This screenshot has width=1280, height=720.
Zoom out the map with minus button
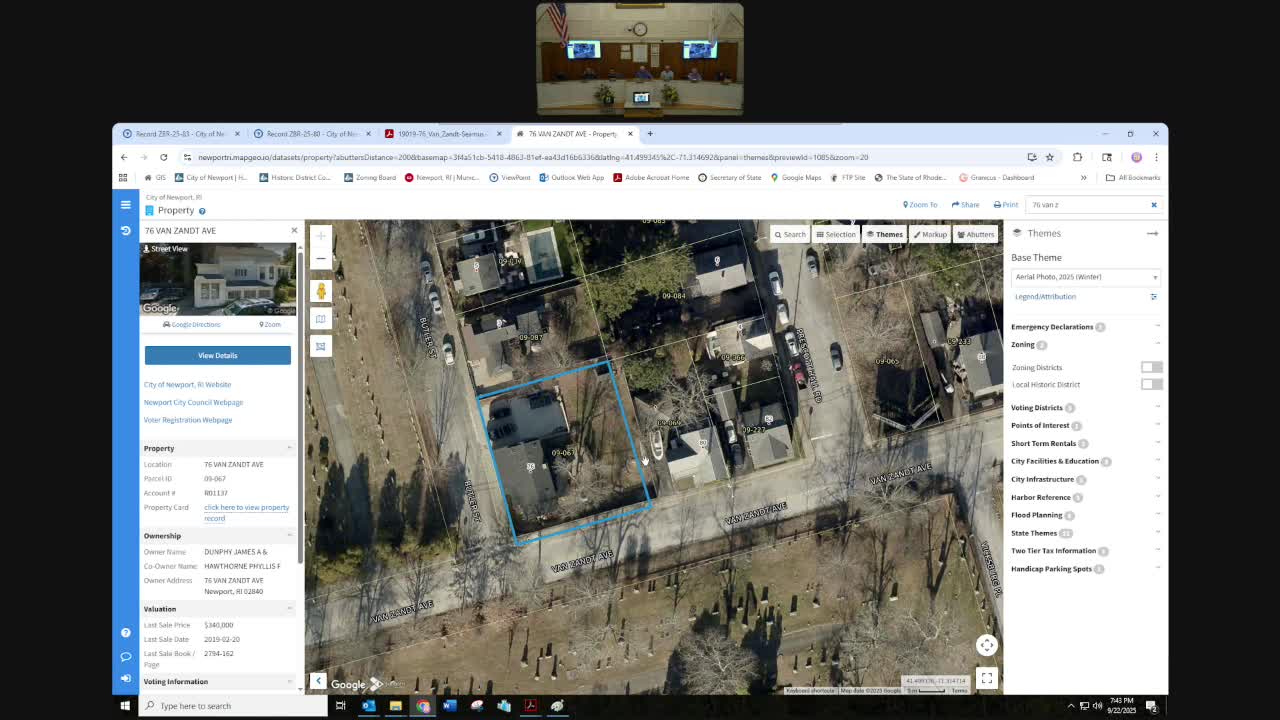pyautogui.click(x=320, y=258)
